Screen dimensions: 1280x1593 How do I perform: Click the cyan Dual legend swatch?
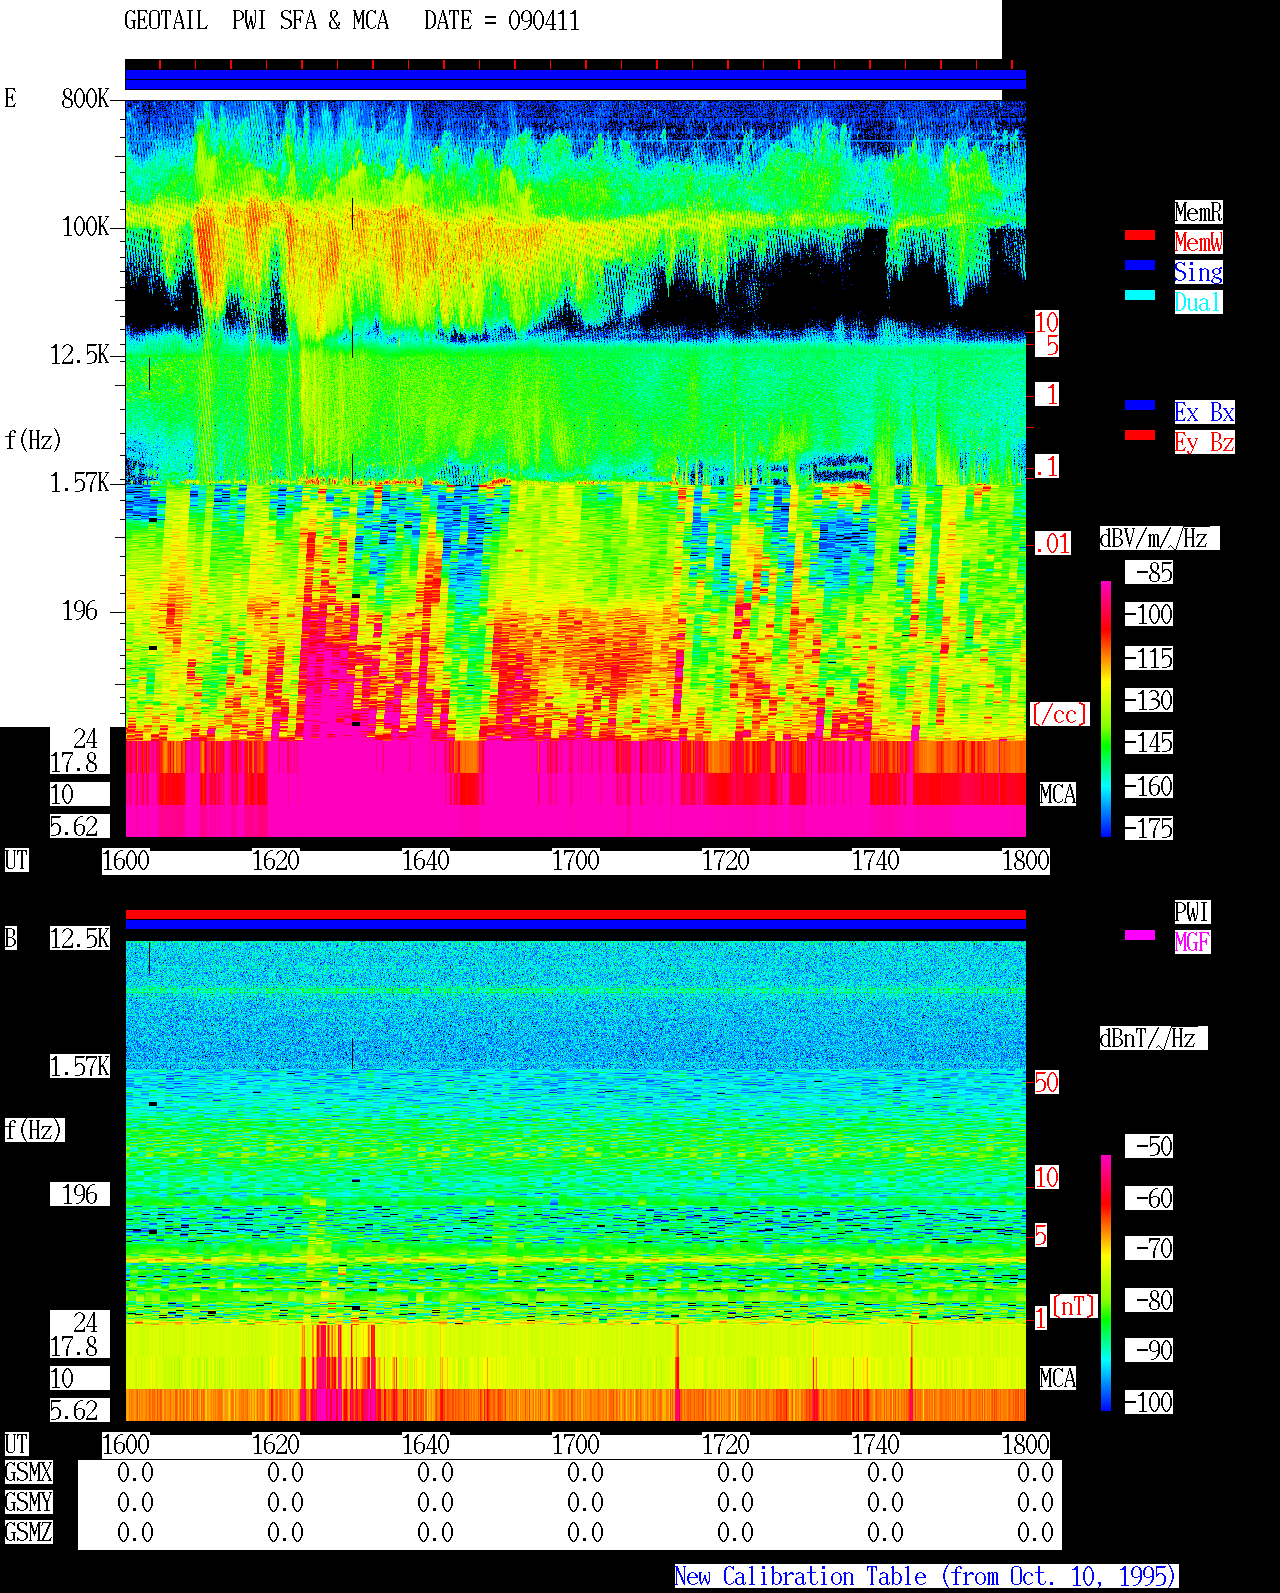tap(1140, 295)
